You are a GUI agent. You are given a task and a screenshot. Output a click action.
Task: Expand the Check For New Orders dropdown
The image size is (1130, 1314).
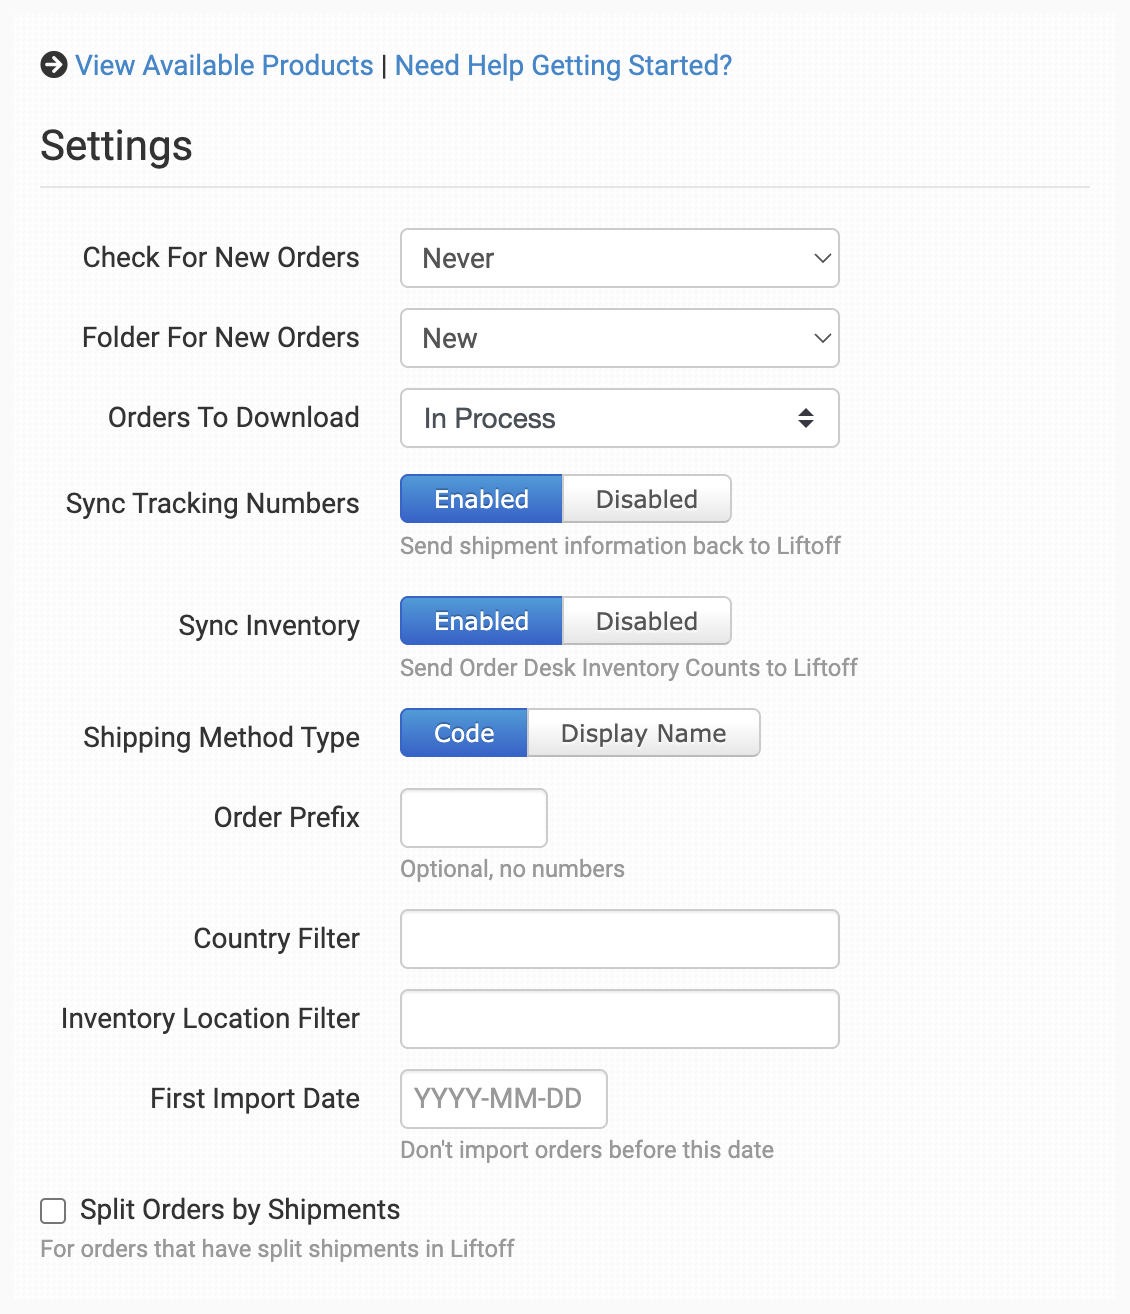619,258
